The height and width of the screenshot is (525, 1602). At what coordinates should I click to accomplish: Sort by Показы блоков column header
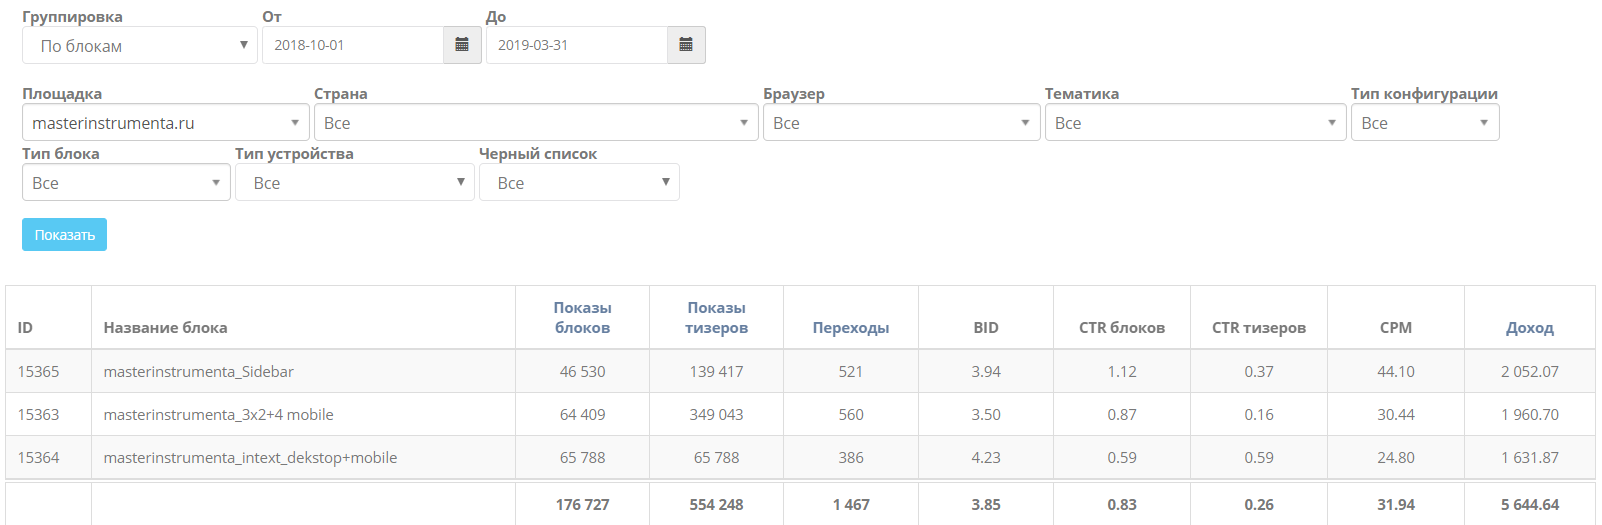[x=582, y=318]
